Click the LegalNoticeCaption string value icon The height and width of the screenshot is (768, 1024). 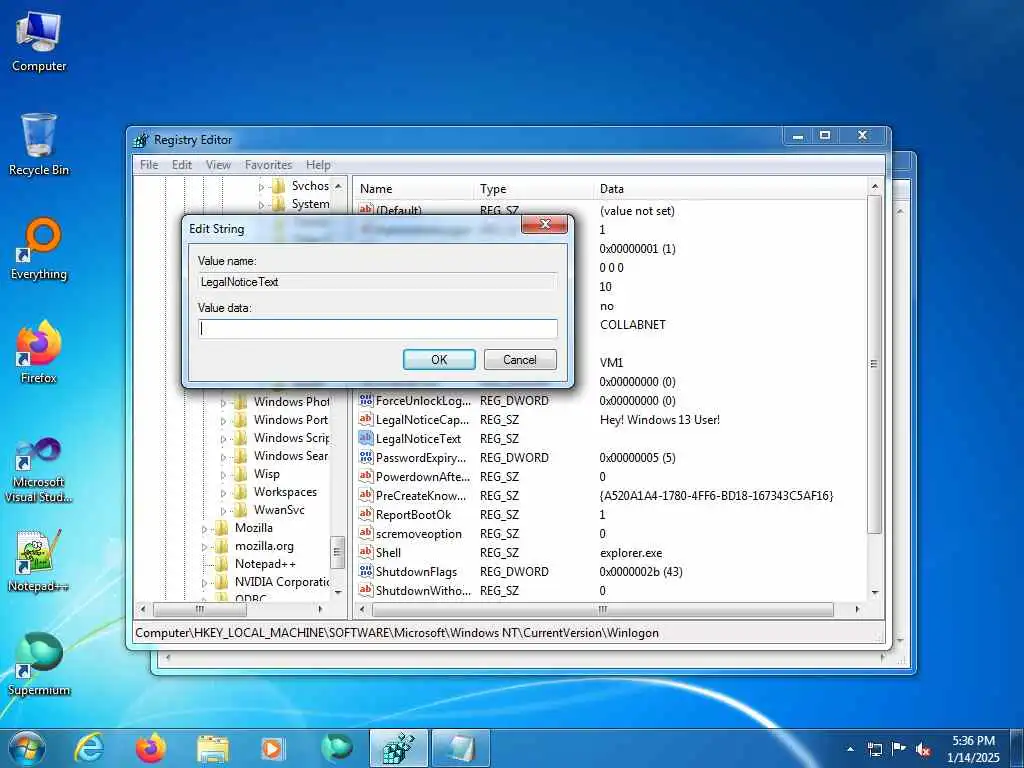coord(366,419)
